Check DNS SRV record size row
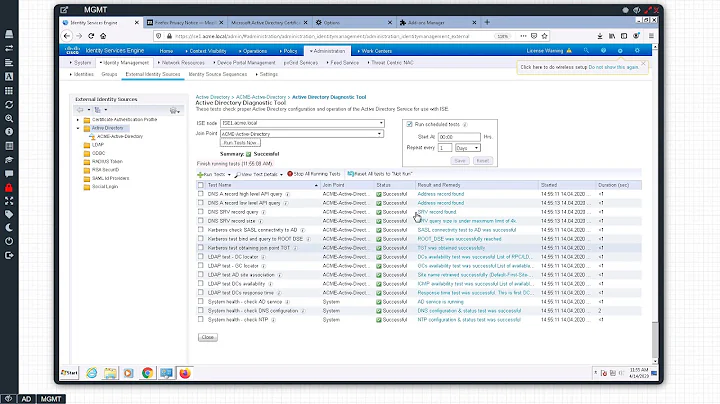Image resolution: width=720 pixels, height=404 pixels. (201, 221)
